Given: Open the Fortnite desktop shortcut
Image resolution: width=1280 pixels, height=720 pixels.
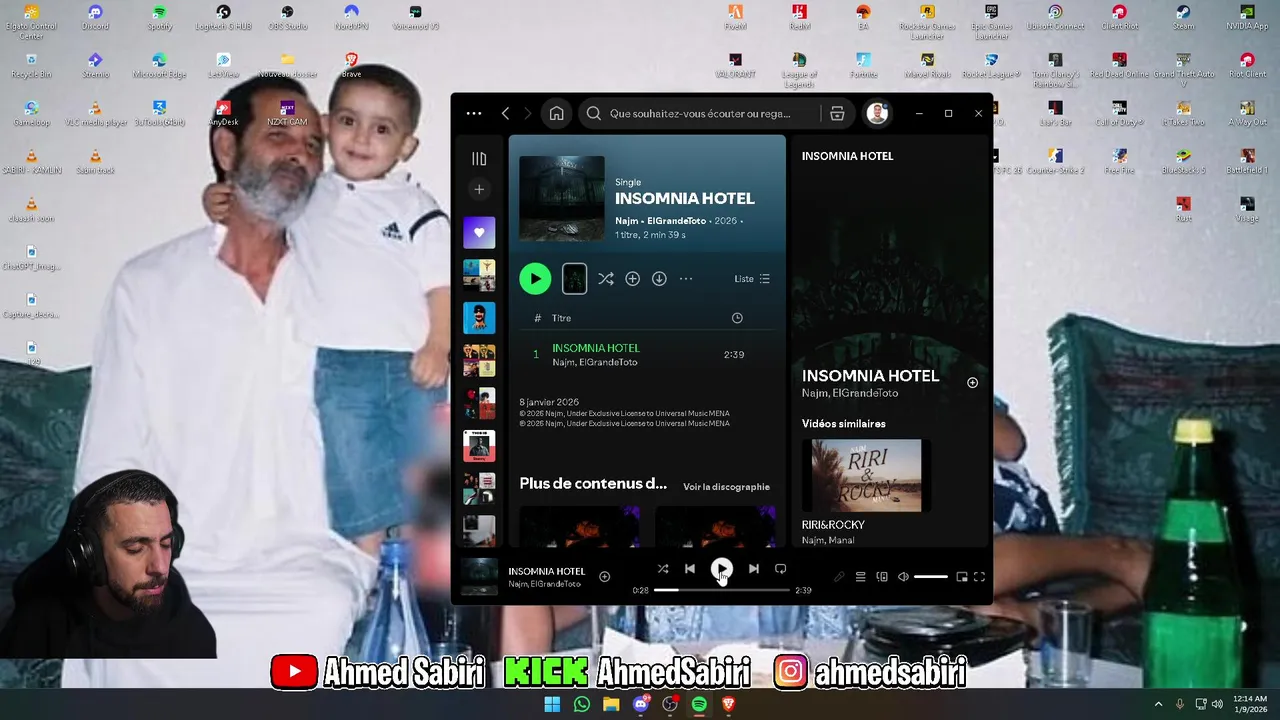Looking at the screenshot, I should click(x=863, y=66).
